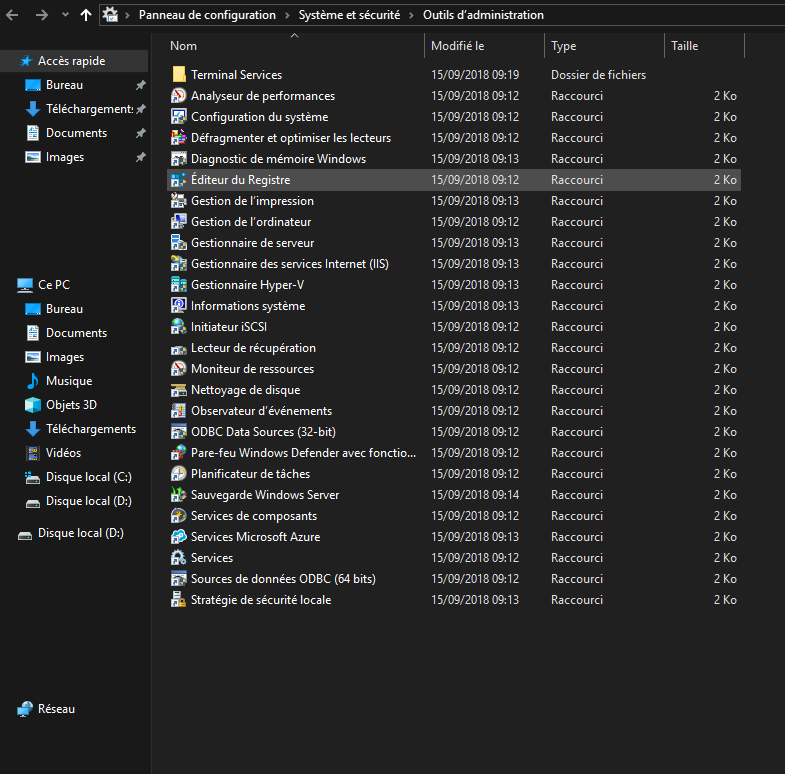
Task: Click the Services de composants icon
Action: coord(179,516)
